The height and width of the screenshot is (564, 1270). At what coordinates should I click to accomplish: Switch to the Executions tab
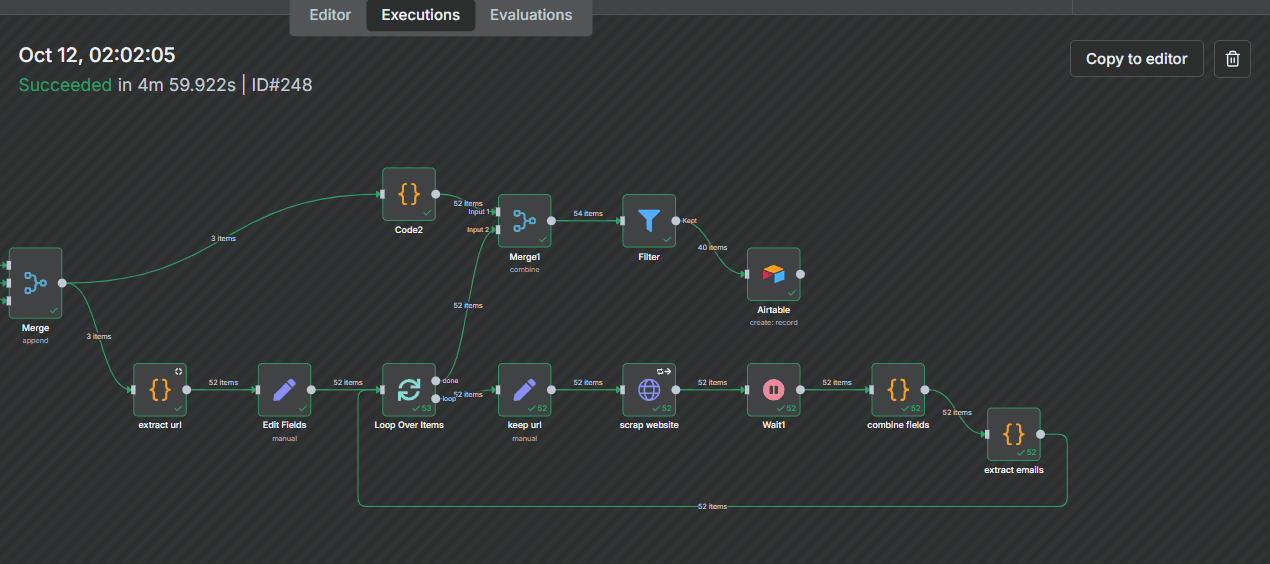pos(421,15)
